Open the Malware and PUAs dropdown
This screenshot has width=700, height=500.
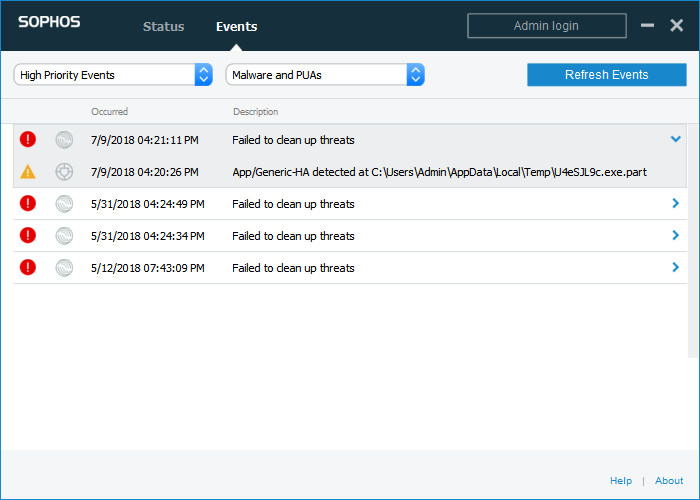coord(325,75)
